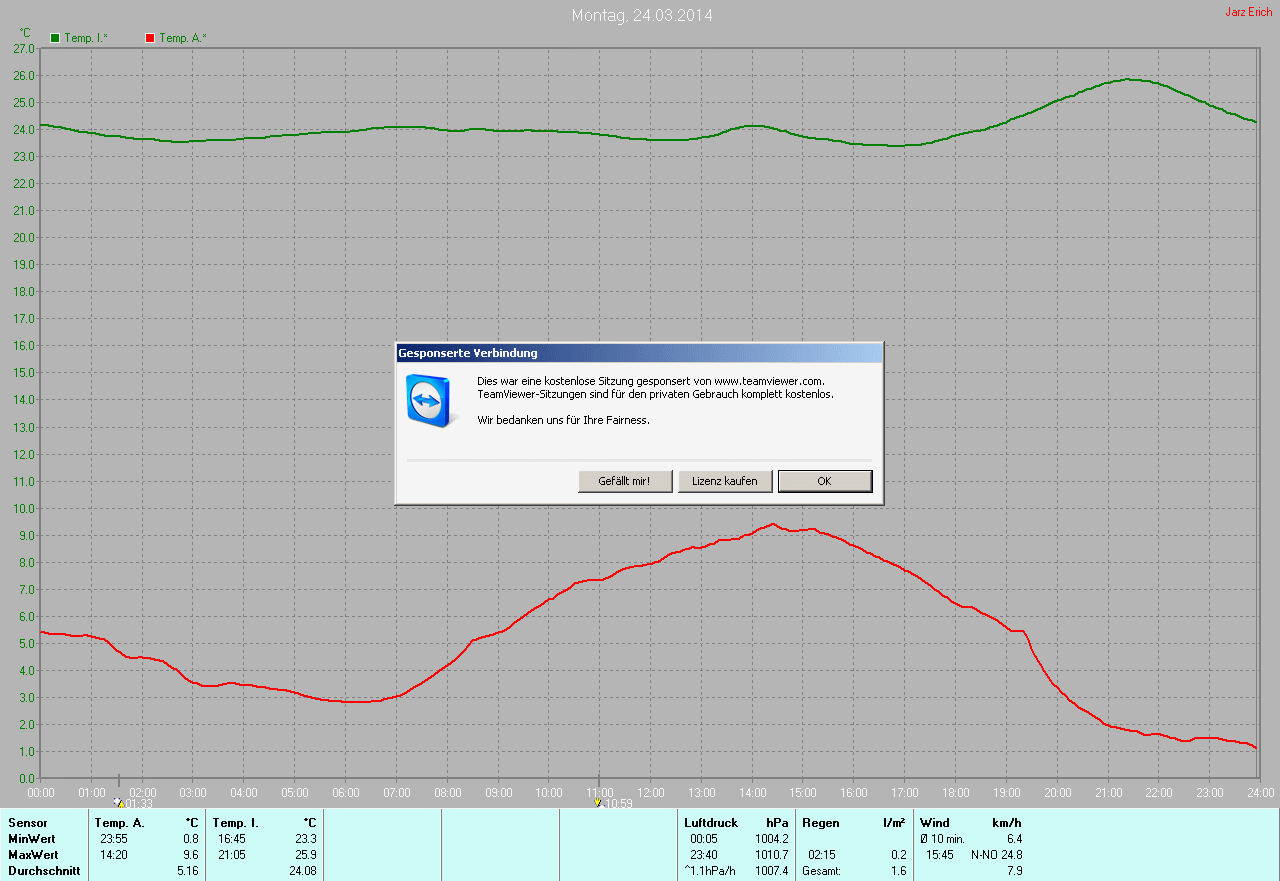The height and width of the screenshot is (881, 1280).
Task: Select the "MinWert" row label
Action: [x=32, y=839]
